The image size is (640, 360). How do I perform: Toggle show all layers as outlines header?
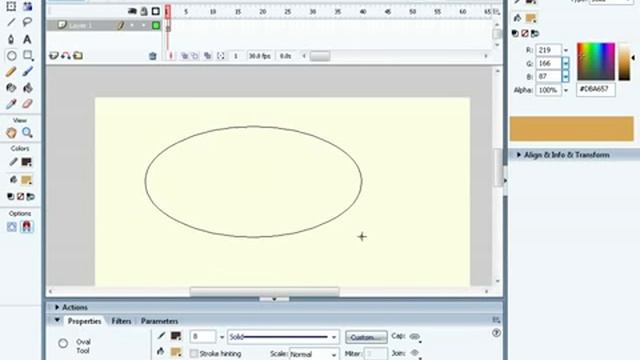tap(156, 11)
